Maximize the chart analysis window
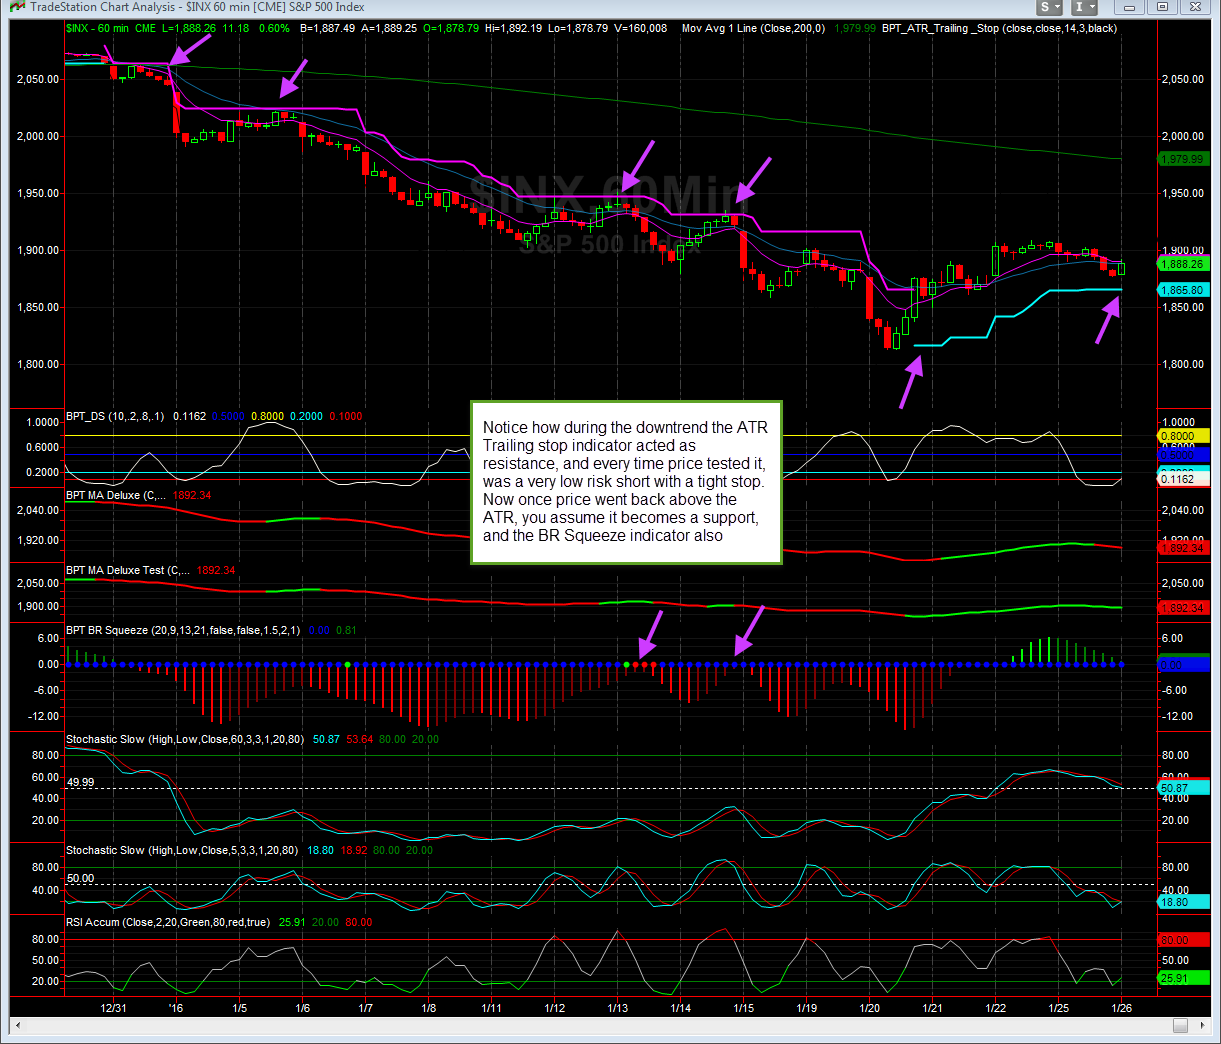 [1163, 7]
